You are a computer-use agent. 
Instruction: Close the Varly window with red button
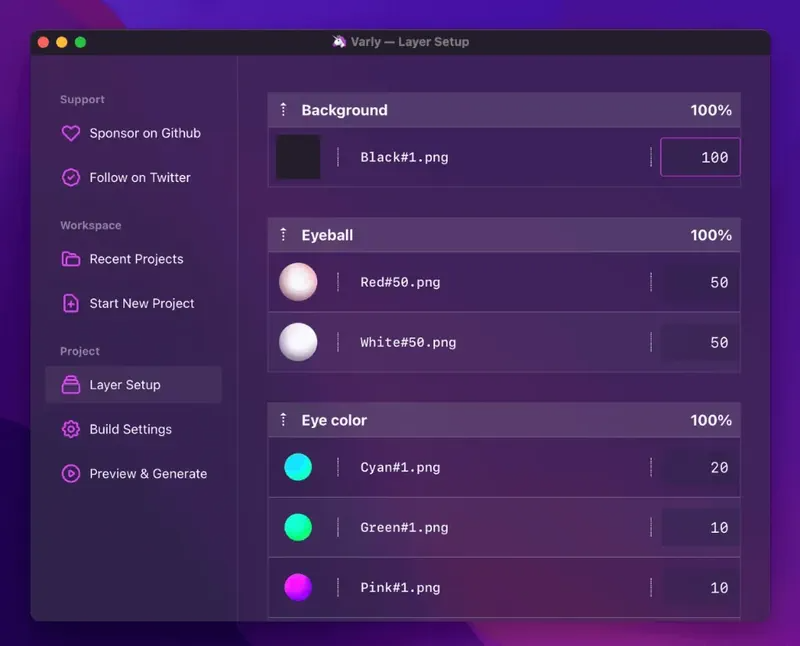click(43, 42)
